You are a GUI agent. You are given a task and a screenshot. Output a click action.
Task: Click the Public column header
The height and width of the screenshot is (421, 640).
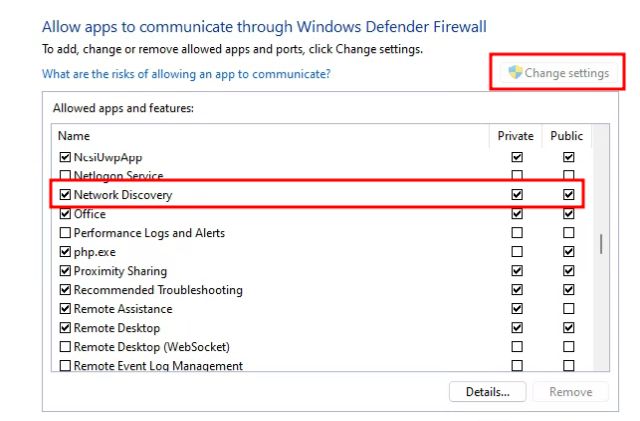[x=567, y=136]
